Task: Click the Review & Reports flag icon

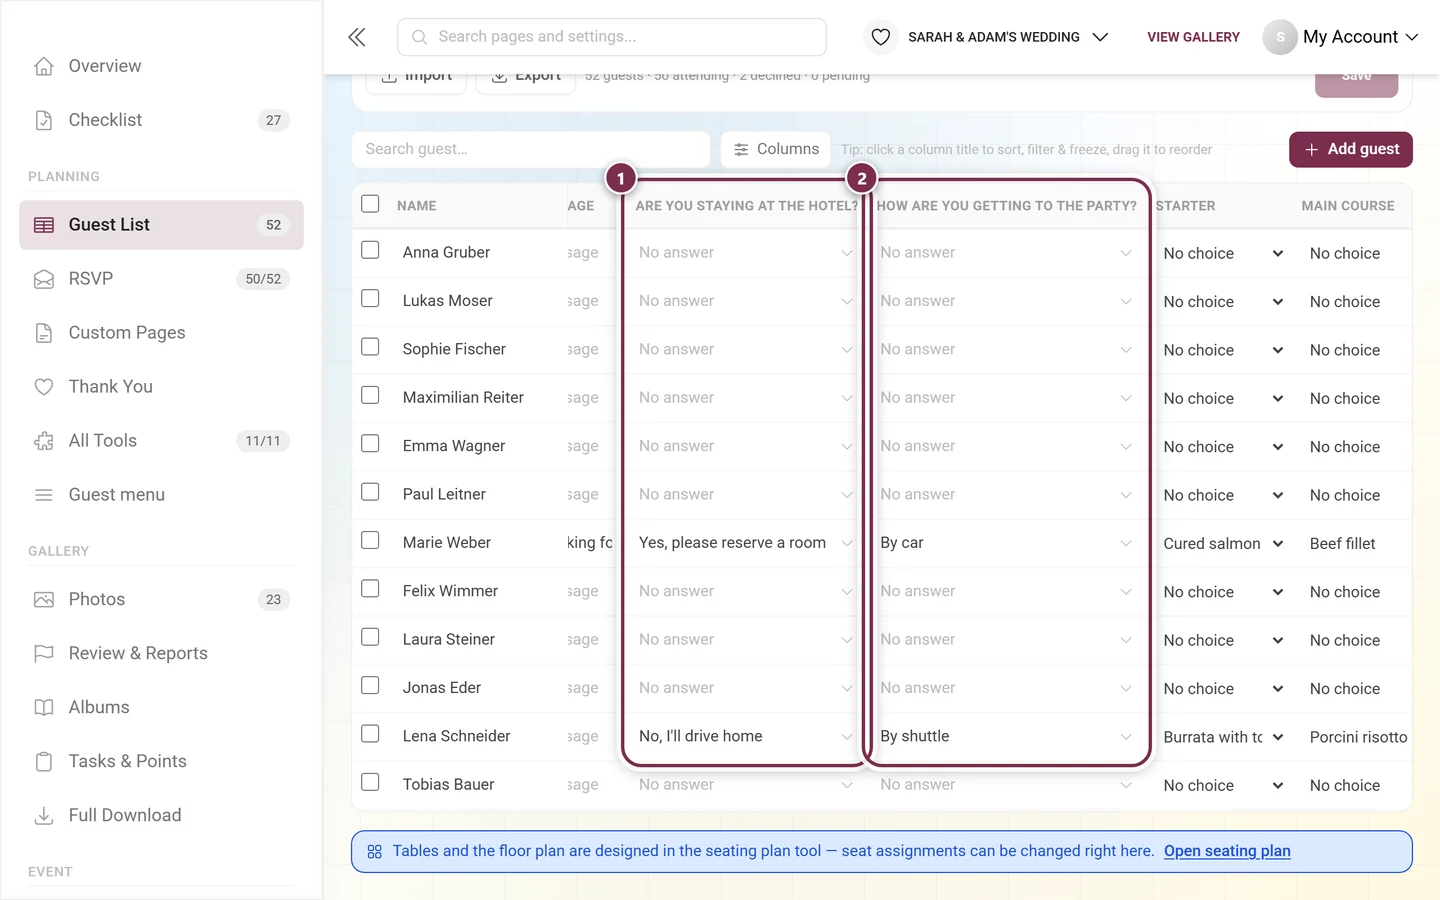Action: click(x=44, y=654)
